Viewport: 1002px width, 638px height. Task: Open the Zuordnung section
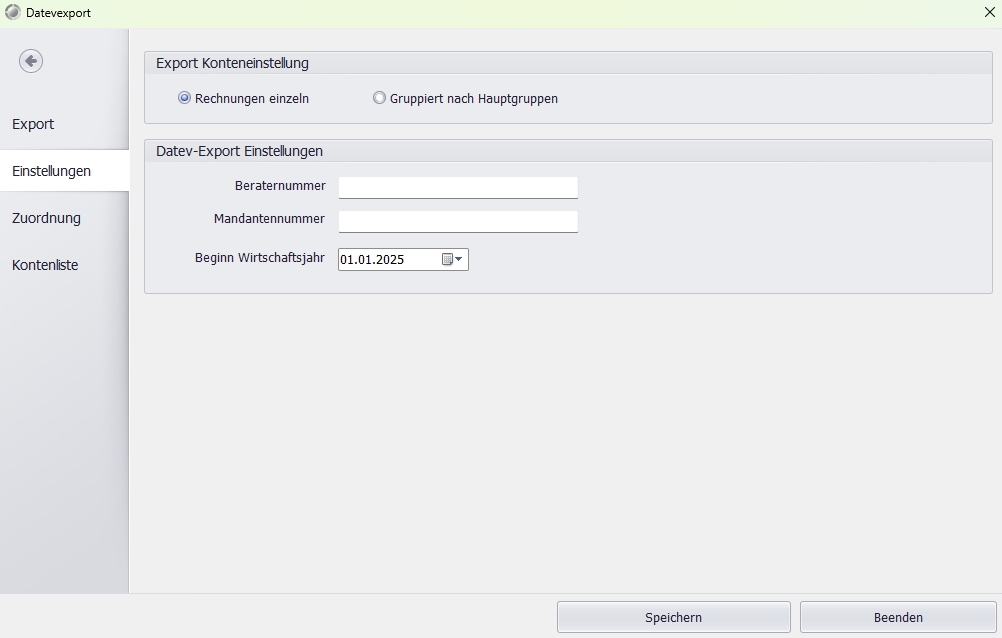tap(46, 218)
